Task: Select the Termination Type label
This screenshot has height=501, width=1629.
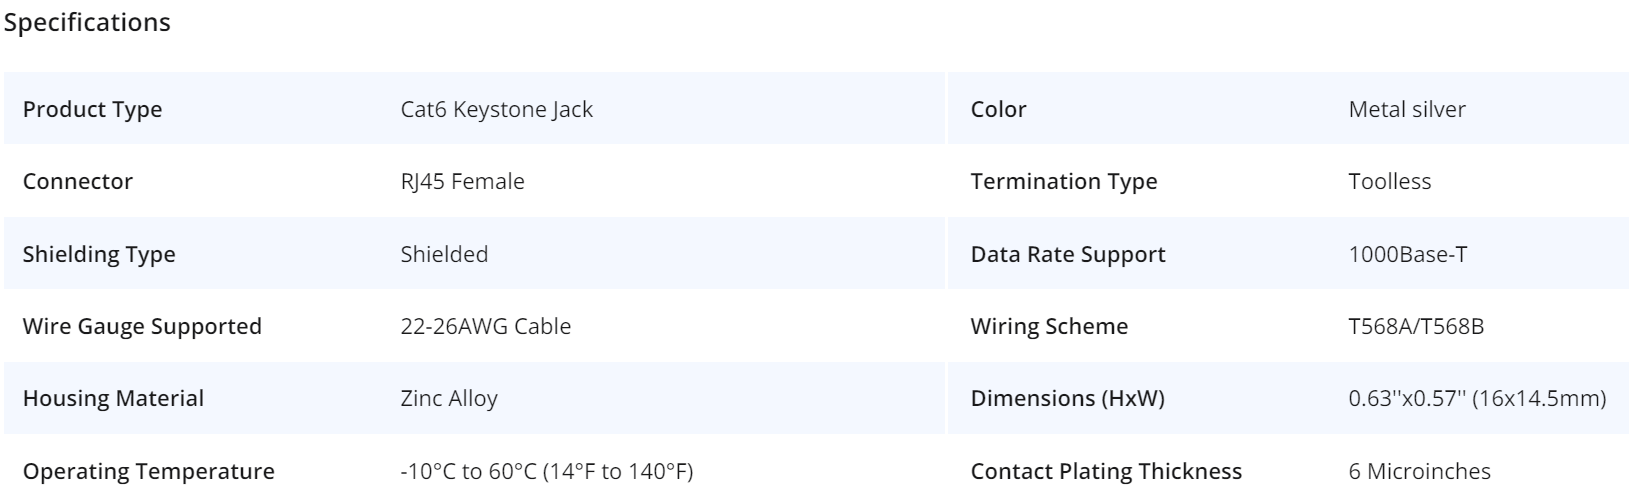Action: tap(1063, 181)
